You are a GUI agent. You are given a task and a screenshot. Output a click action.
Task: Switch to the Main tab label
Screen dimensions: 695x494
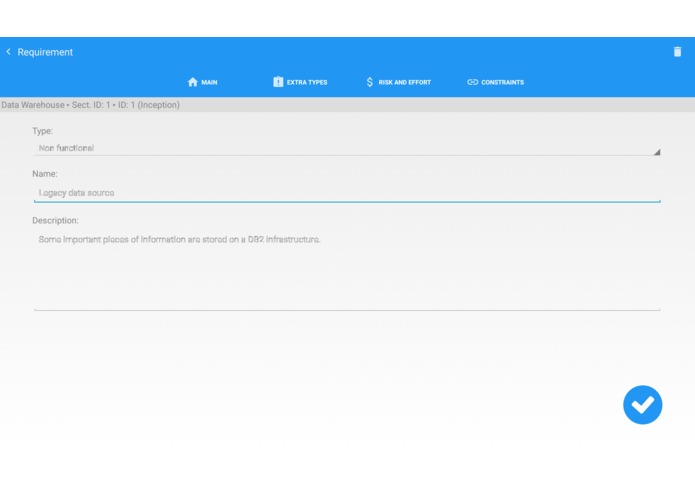tap(209, 82)
